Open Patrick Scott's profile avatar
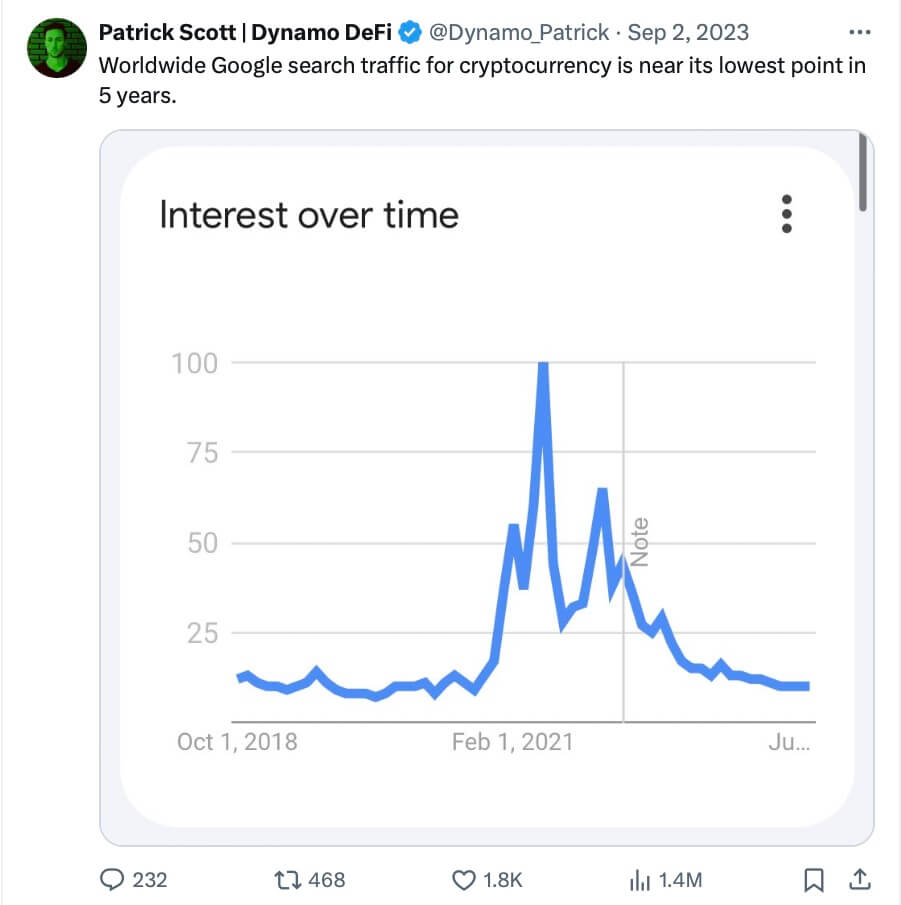Viewport: 901px width, 905px height. 57,48
